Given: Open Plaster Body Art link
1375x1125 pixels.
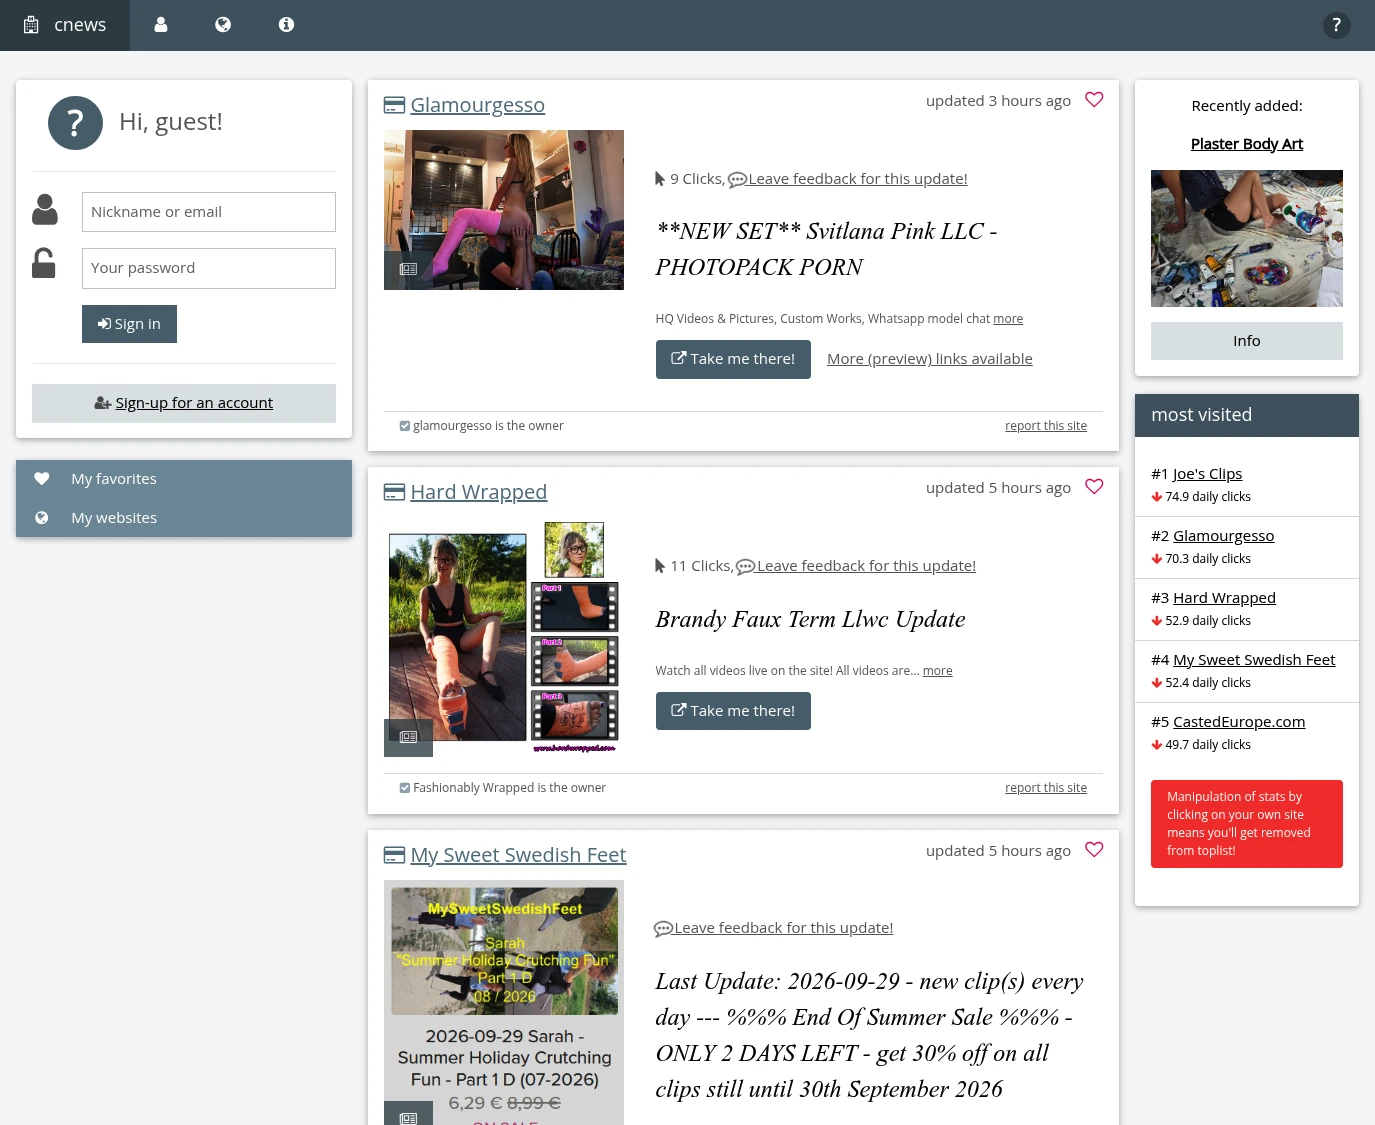Looking at the screenshot, I should coord(1247,144).
